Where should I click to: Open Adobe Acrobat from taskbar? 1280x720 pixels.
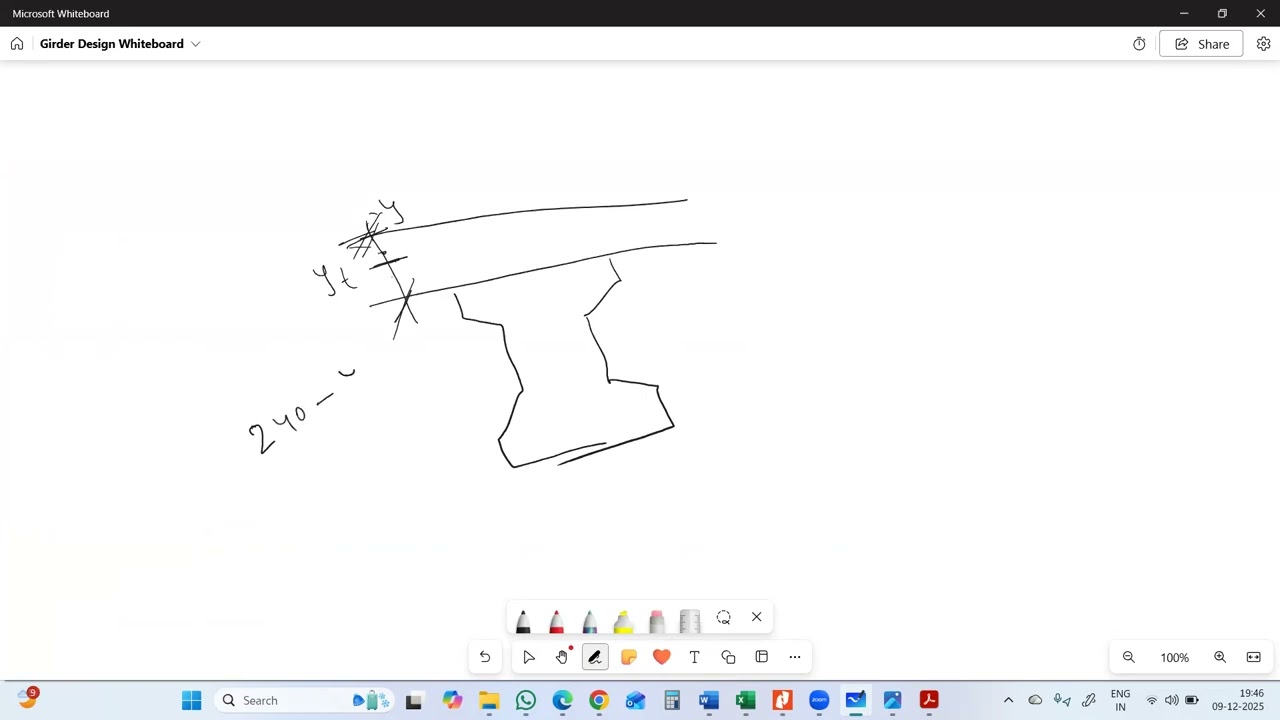(929, 700)
